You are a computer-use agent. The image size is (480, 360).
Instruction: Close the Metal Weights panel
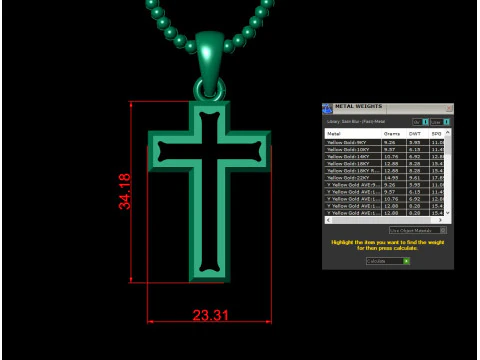point(449,108)
